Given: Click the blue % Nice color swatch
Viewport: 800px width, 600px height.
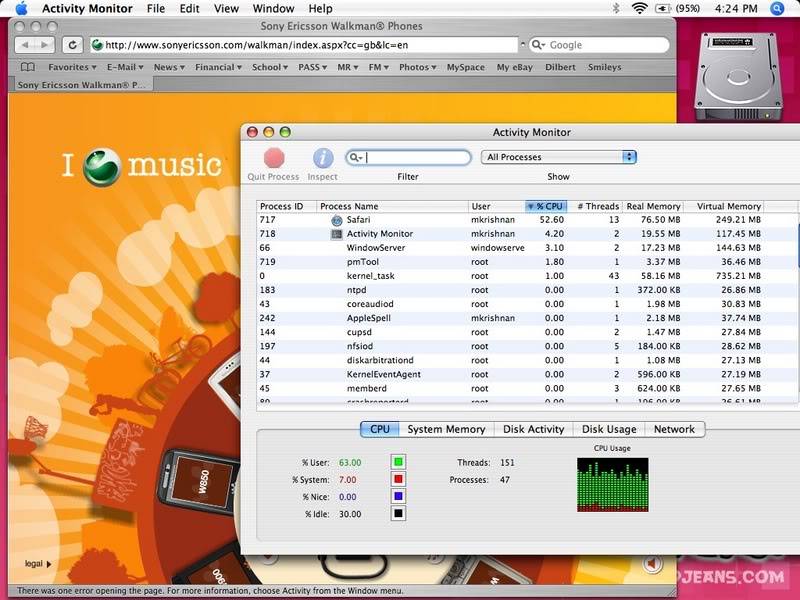Looking at the screenshot, I should click(398, 496).
